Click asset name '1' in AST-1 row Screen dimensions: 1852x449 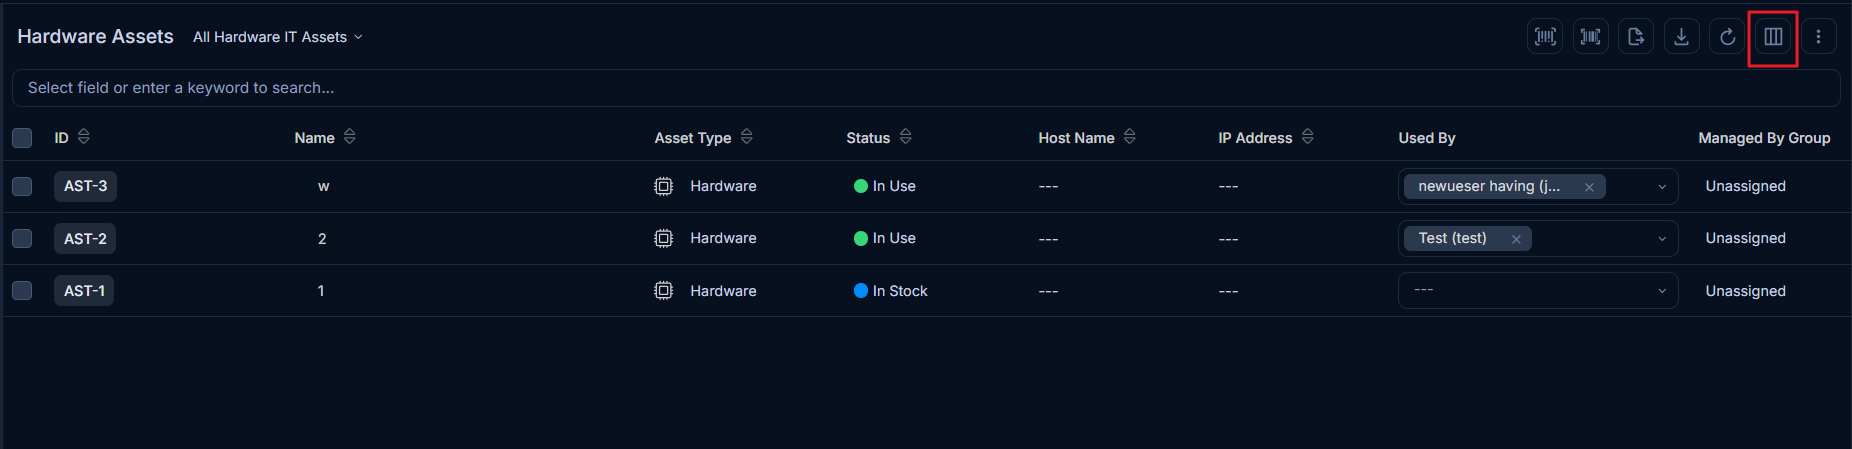point(321,291)
